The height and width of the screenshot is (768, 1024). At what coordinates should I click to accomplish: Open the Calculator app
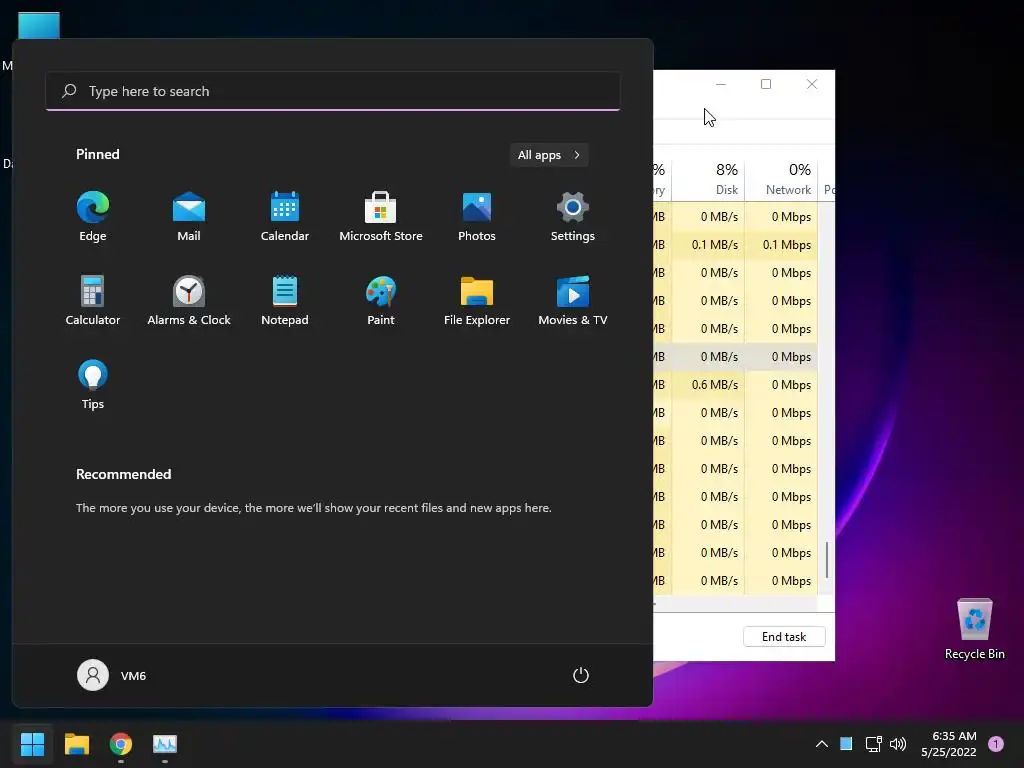click(x=93, y=301)
